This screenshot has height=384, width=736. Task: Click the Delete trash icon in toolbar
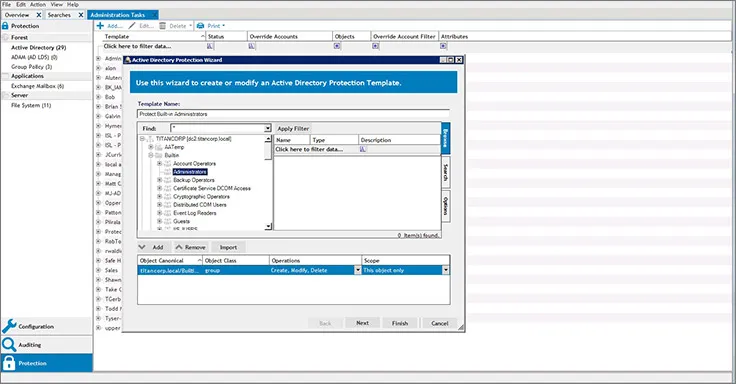coord(162,26)
